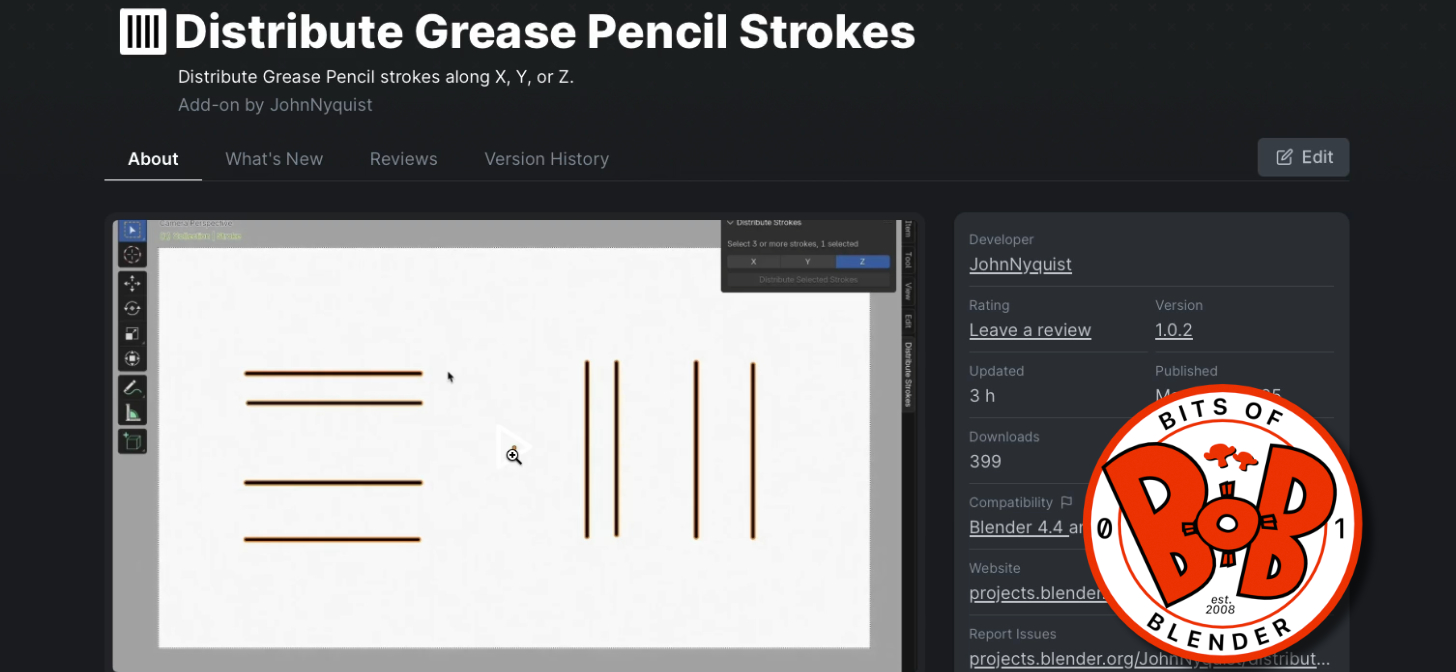
Task: Switch to the Reviews tab
Action: tap(404, 159)
